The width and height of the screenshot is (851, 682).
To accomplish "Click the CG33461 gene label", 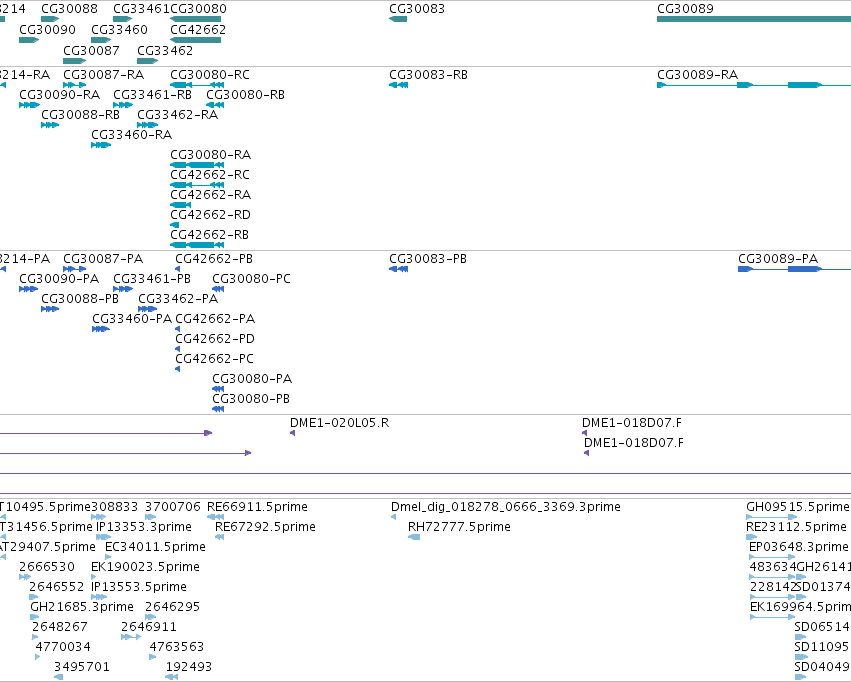I will tap(141, 9).
